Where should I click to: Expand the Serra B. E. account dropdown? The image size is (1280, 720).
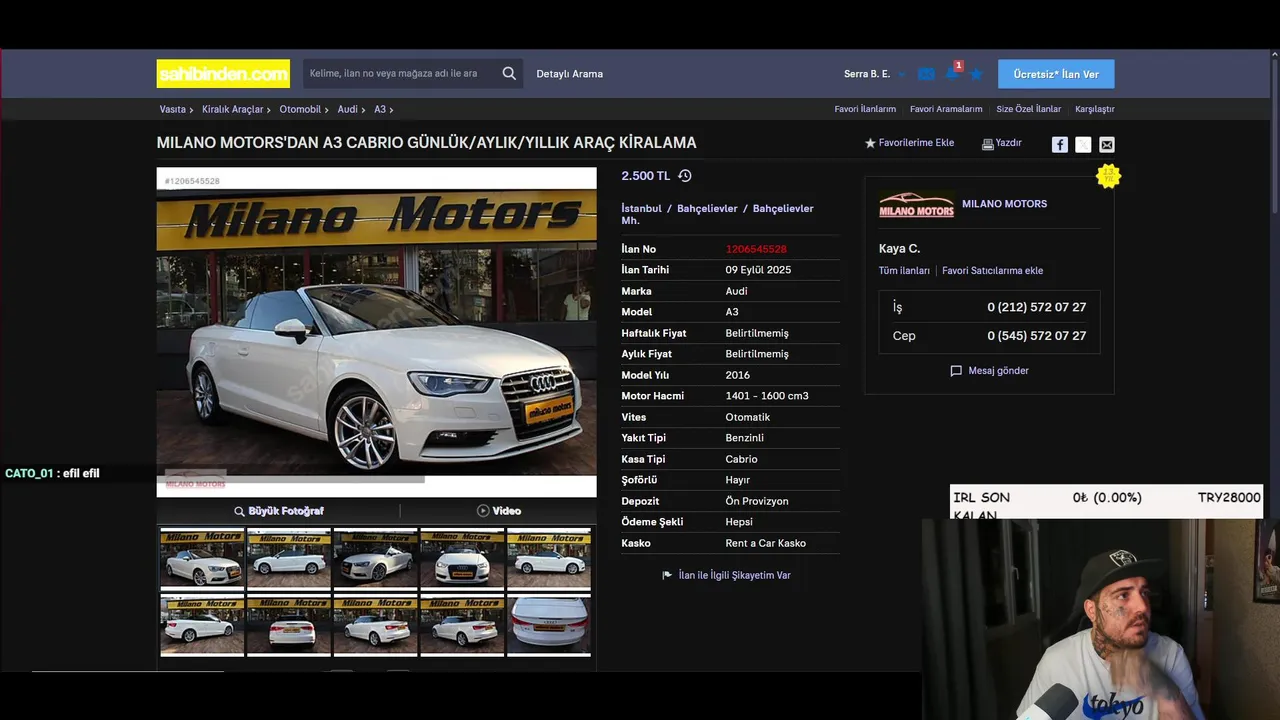click(902, 74)
